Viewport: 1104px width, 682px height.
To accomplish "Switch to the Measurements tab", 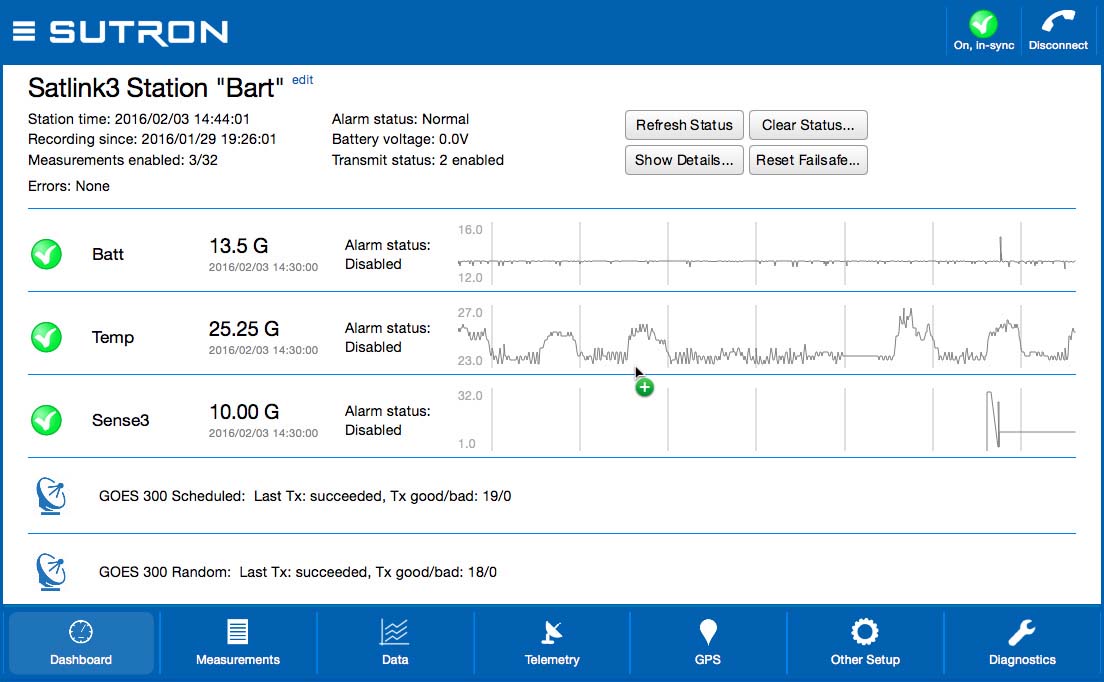I will [x=238, y=643].
